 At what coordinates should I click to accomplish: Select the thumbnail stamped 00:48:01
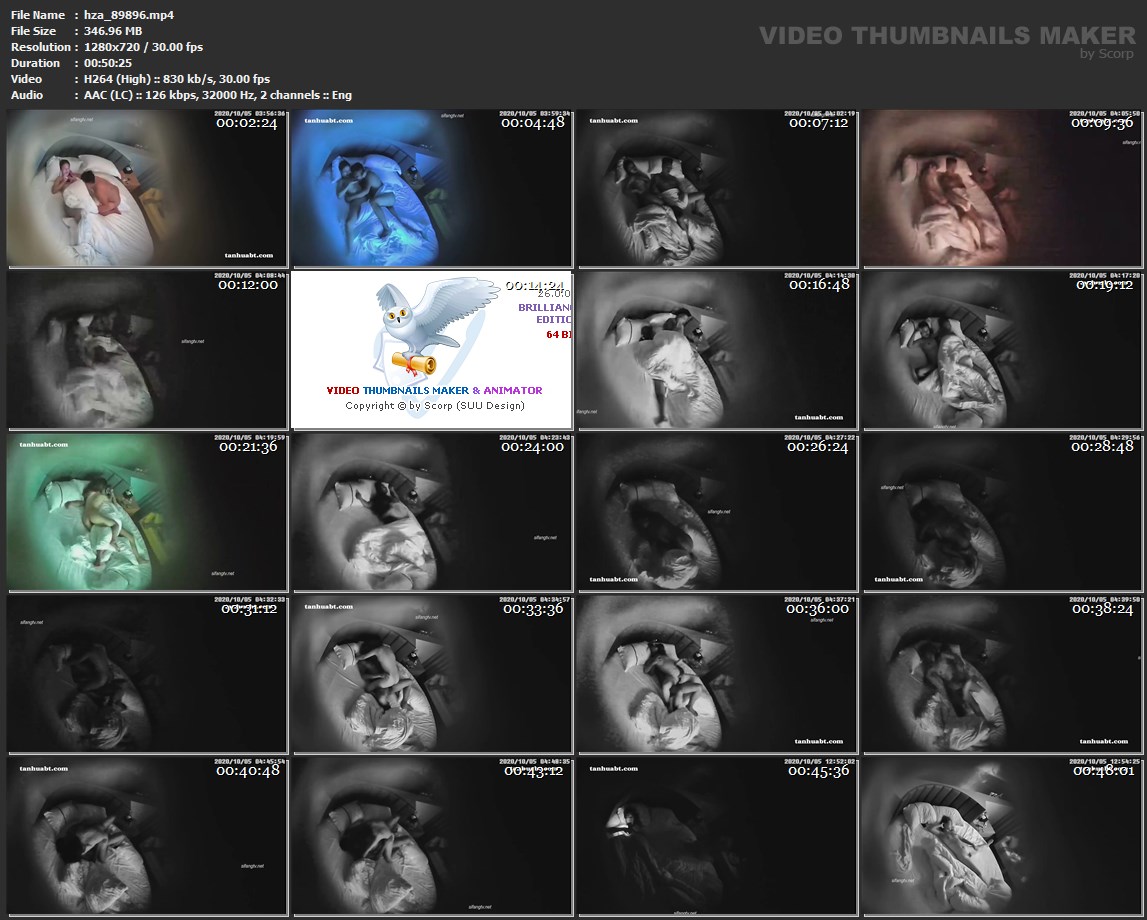[x=1002, y=837]
